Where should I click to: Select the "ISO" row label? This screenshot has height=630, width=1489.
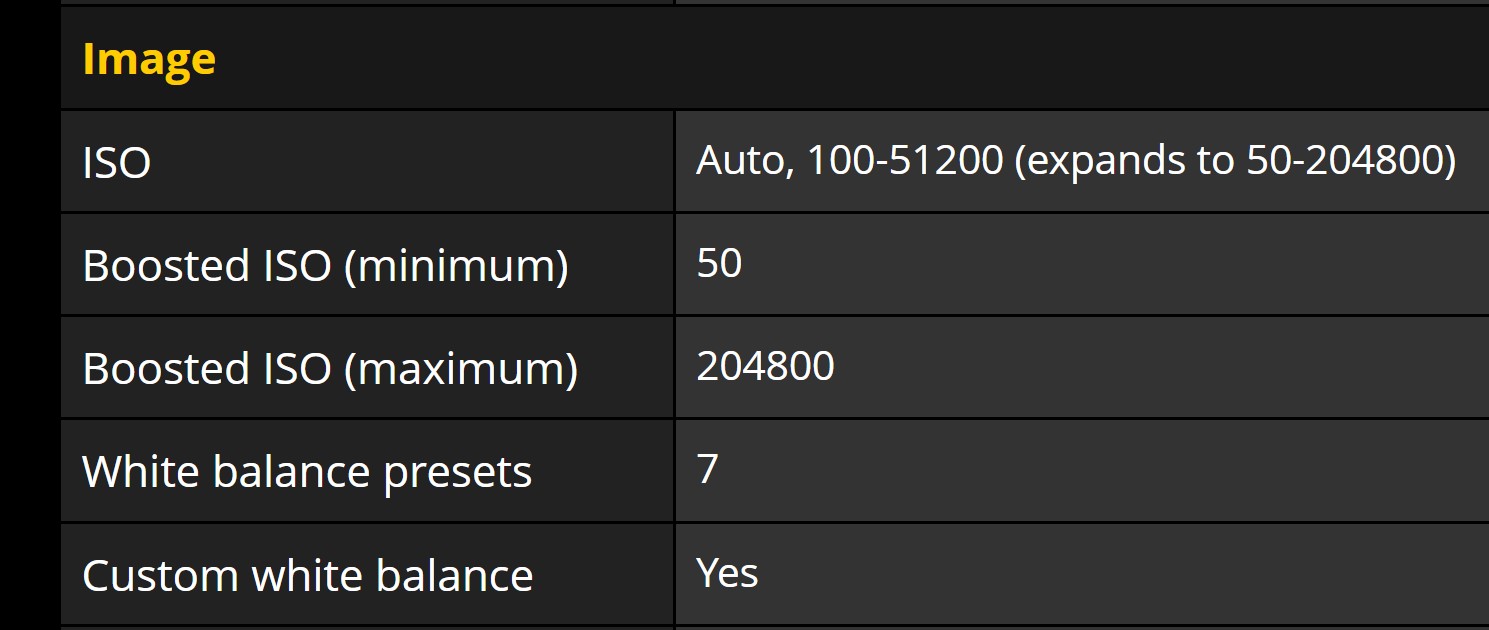[116, 162]
